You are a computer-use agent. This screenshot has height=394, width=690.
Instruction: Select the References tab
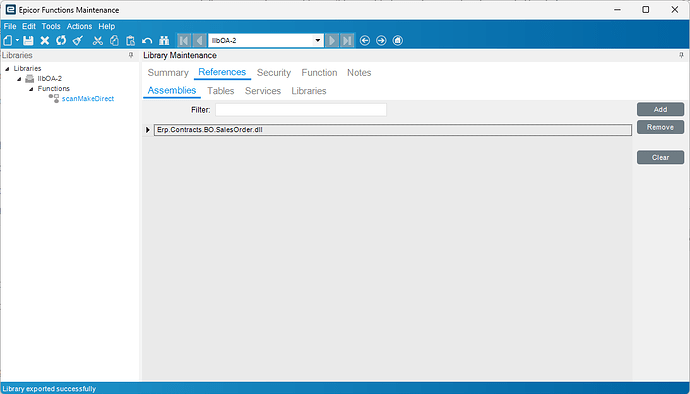[x=222, y=72]
